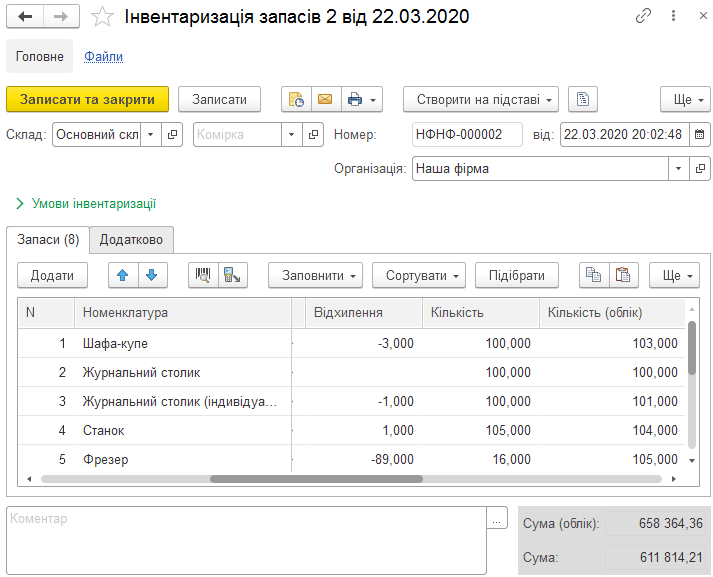This screenshot has width=713, height=577.
Task: Click the scroll down arrow of table
Action: coord(692,461)
